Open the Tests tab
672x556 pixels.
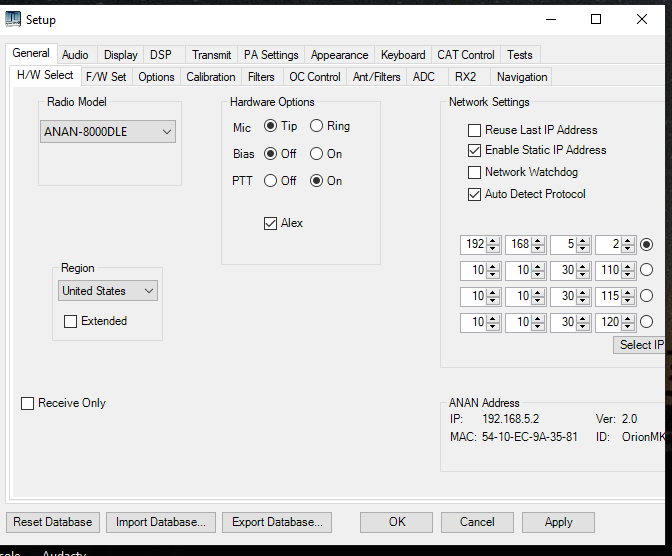coord(520,55)
